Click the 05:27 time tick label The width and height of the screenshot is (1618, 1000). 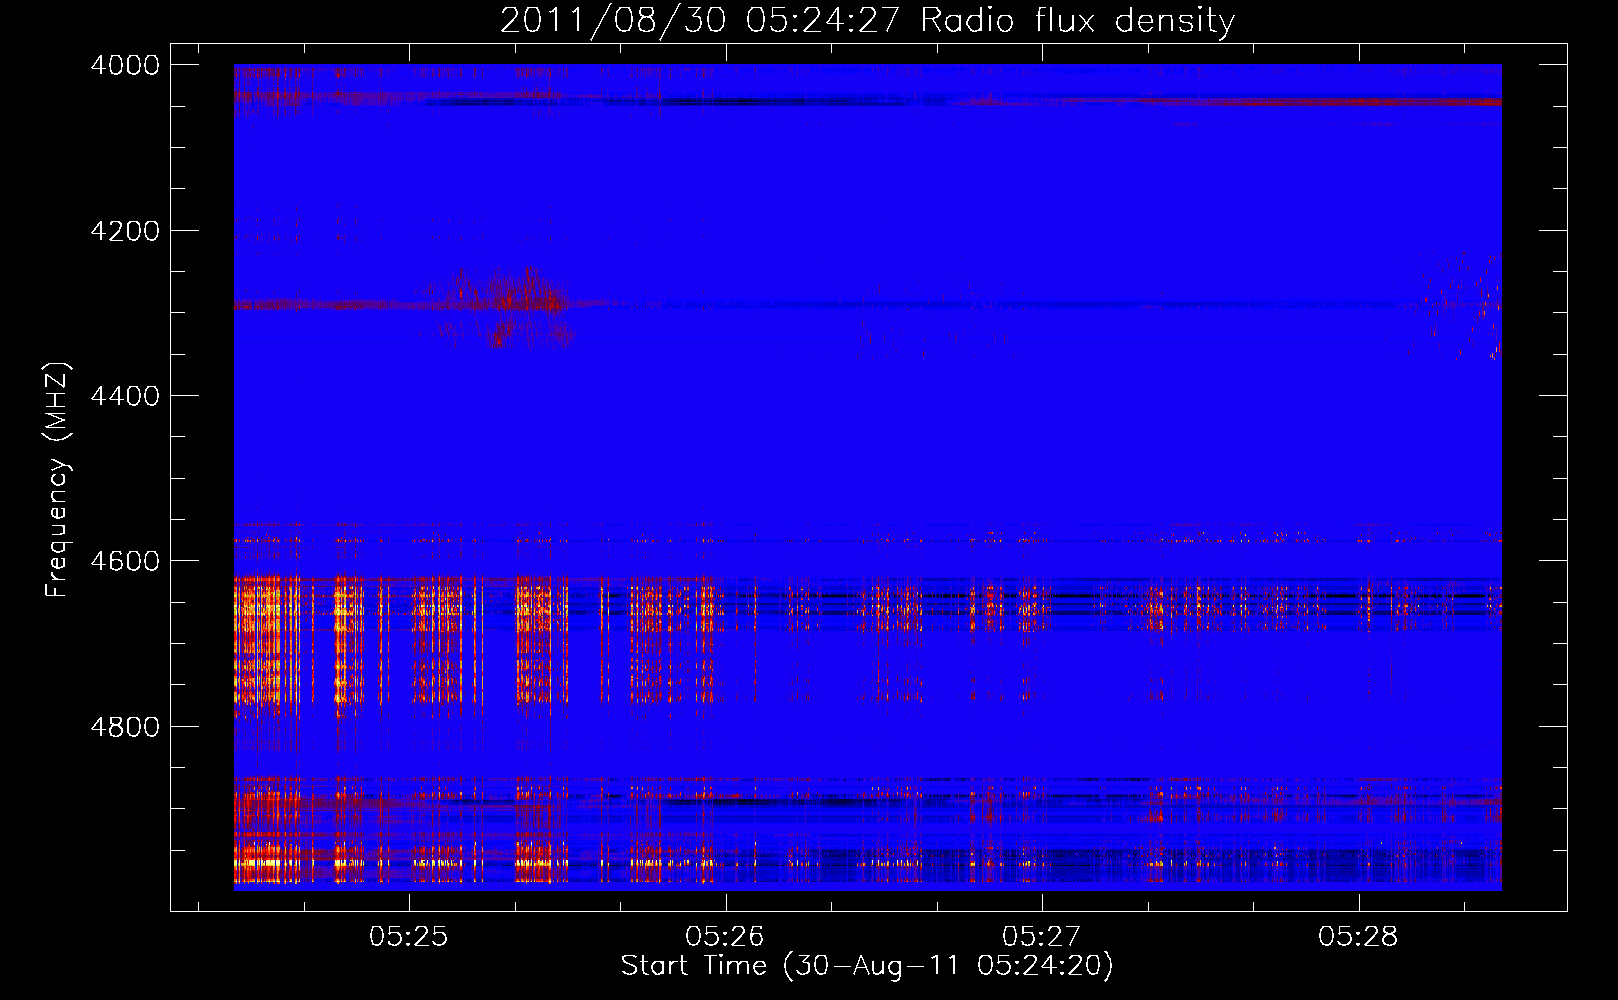pos(1042,937)
